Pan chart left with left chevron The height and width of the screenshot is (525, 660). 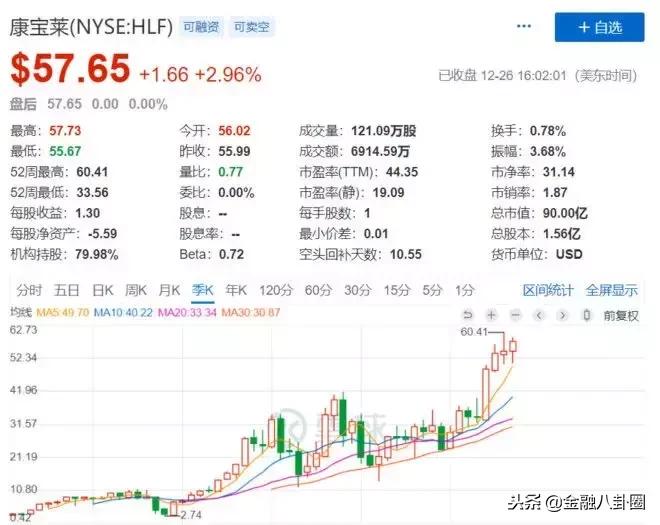[x=539, y=315]
